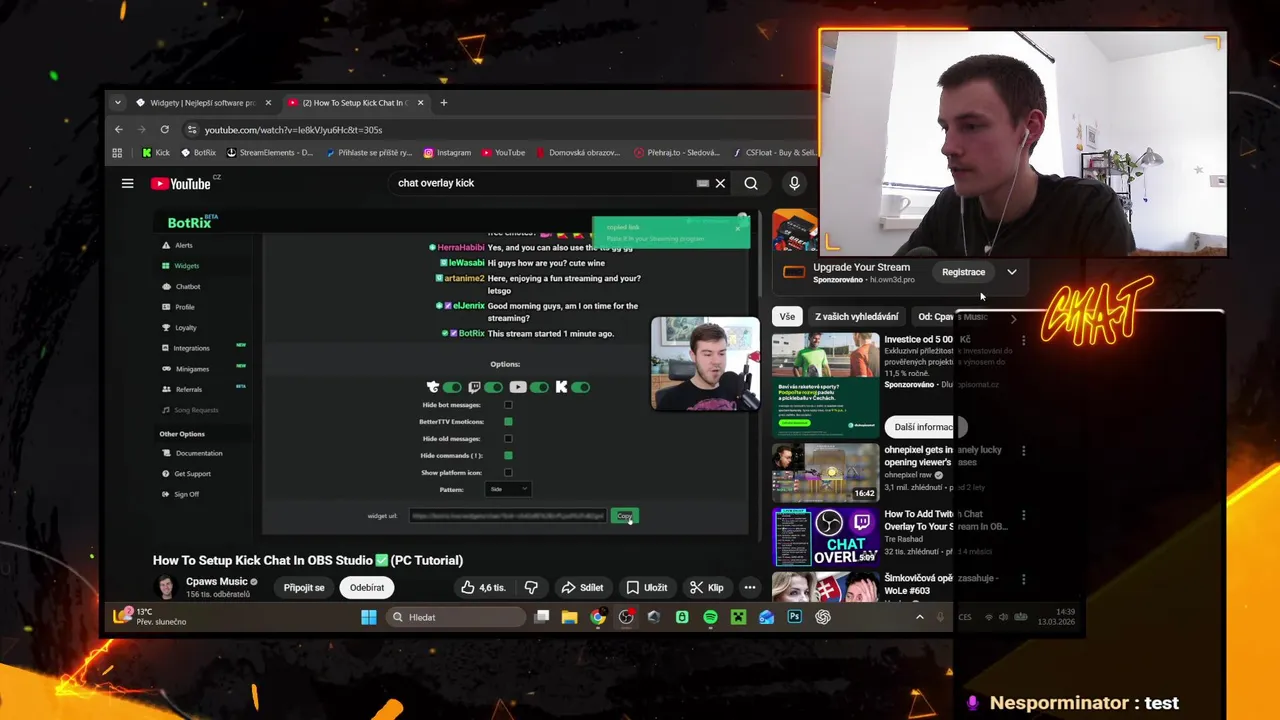
Task: Save the video with Uložit
Action: tap(647, 587)
